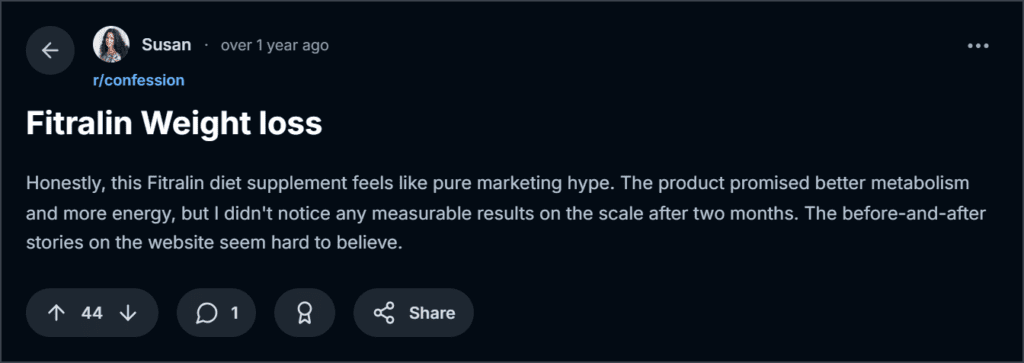Open Susan's profile picture avatar
This screenshot has width=1024, height=363.
pos(111,44)
